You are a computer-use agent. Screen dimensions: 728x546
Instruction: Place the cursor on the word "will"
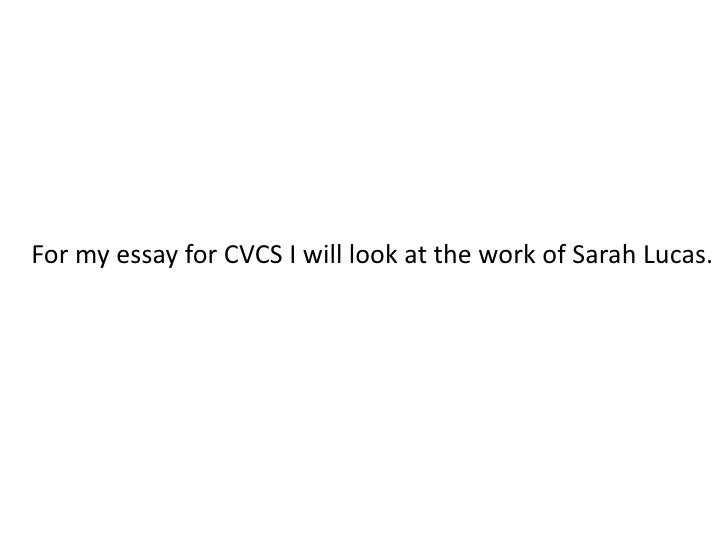[323, 254]
